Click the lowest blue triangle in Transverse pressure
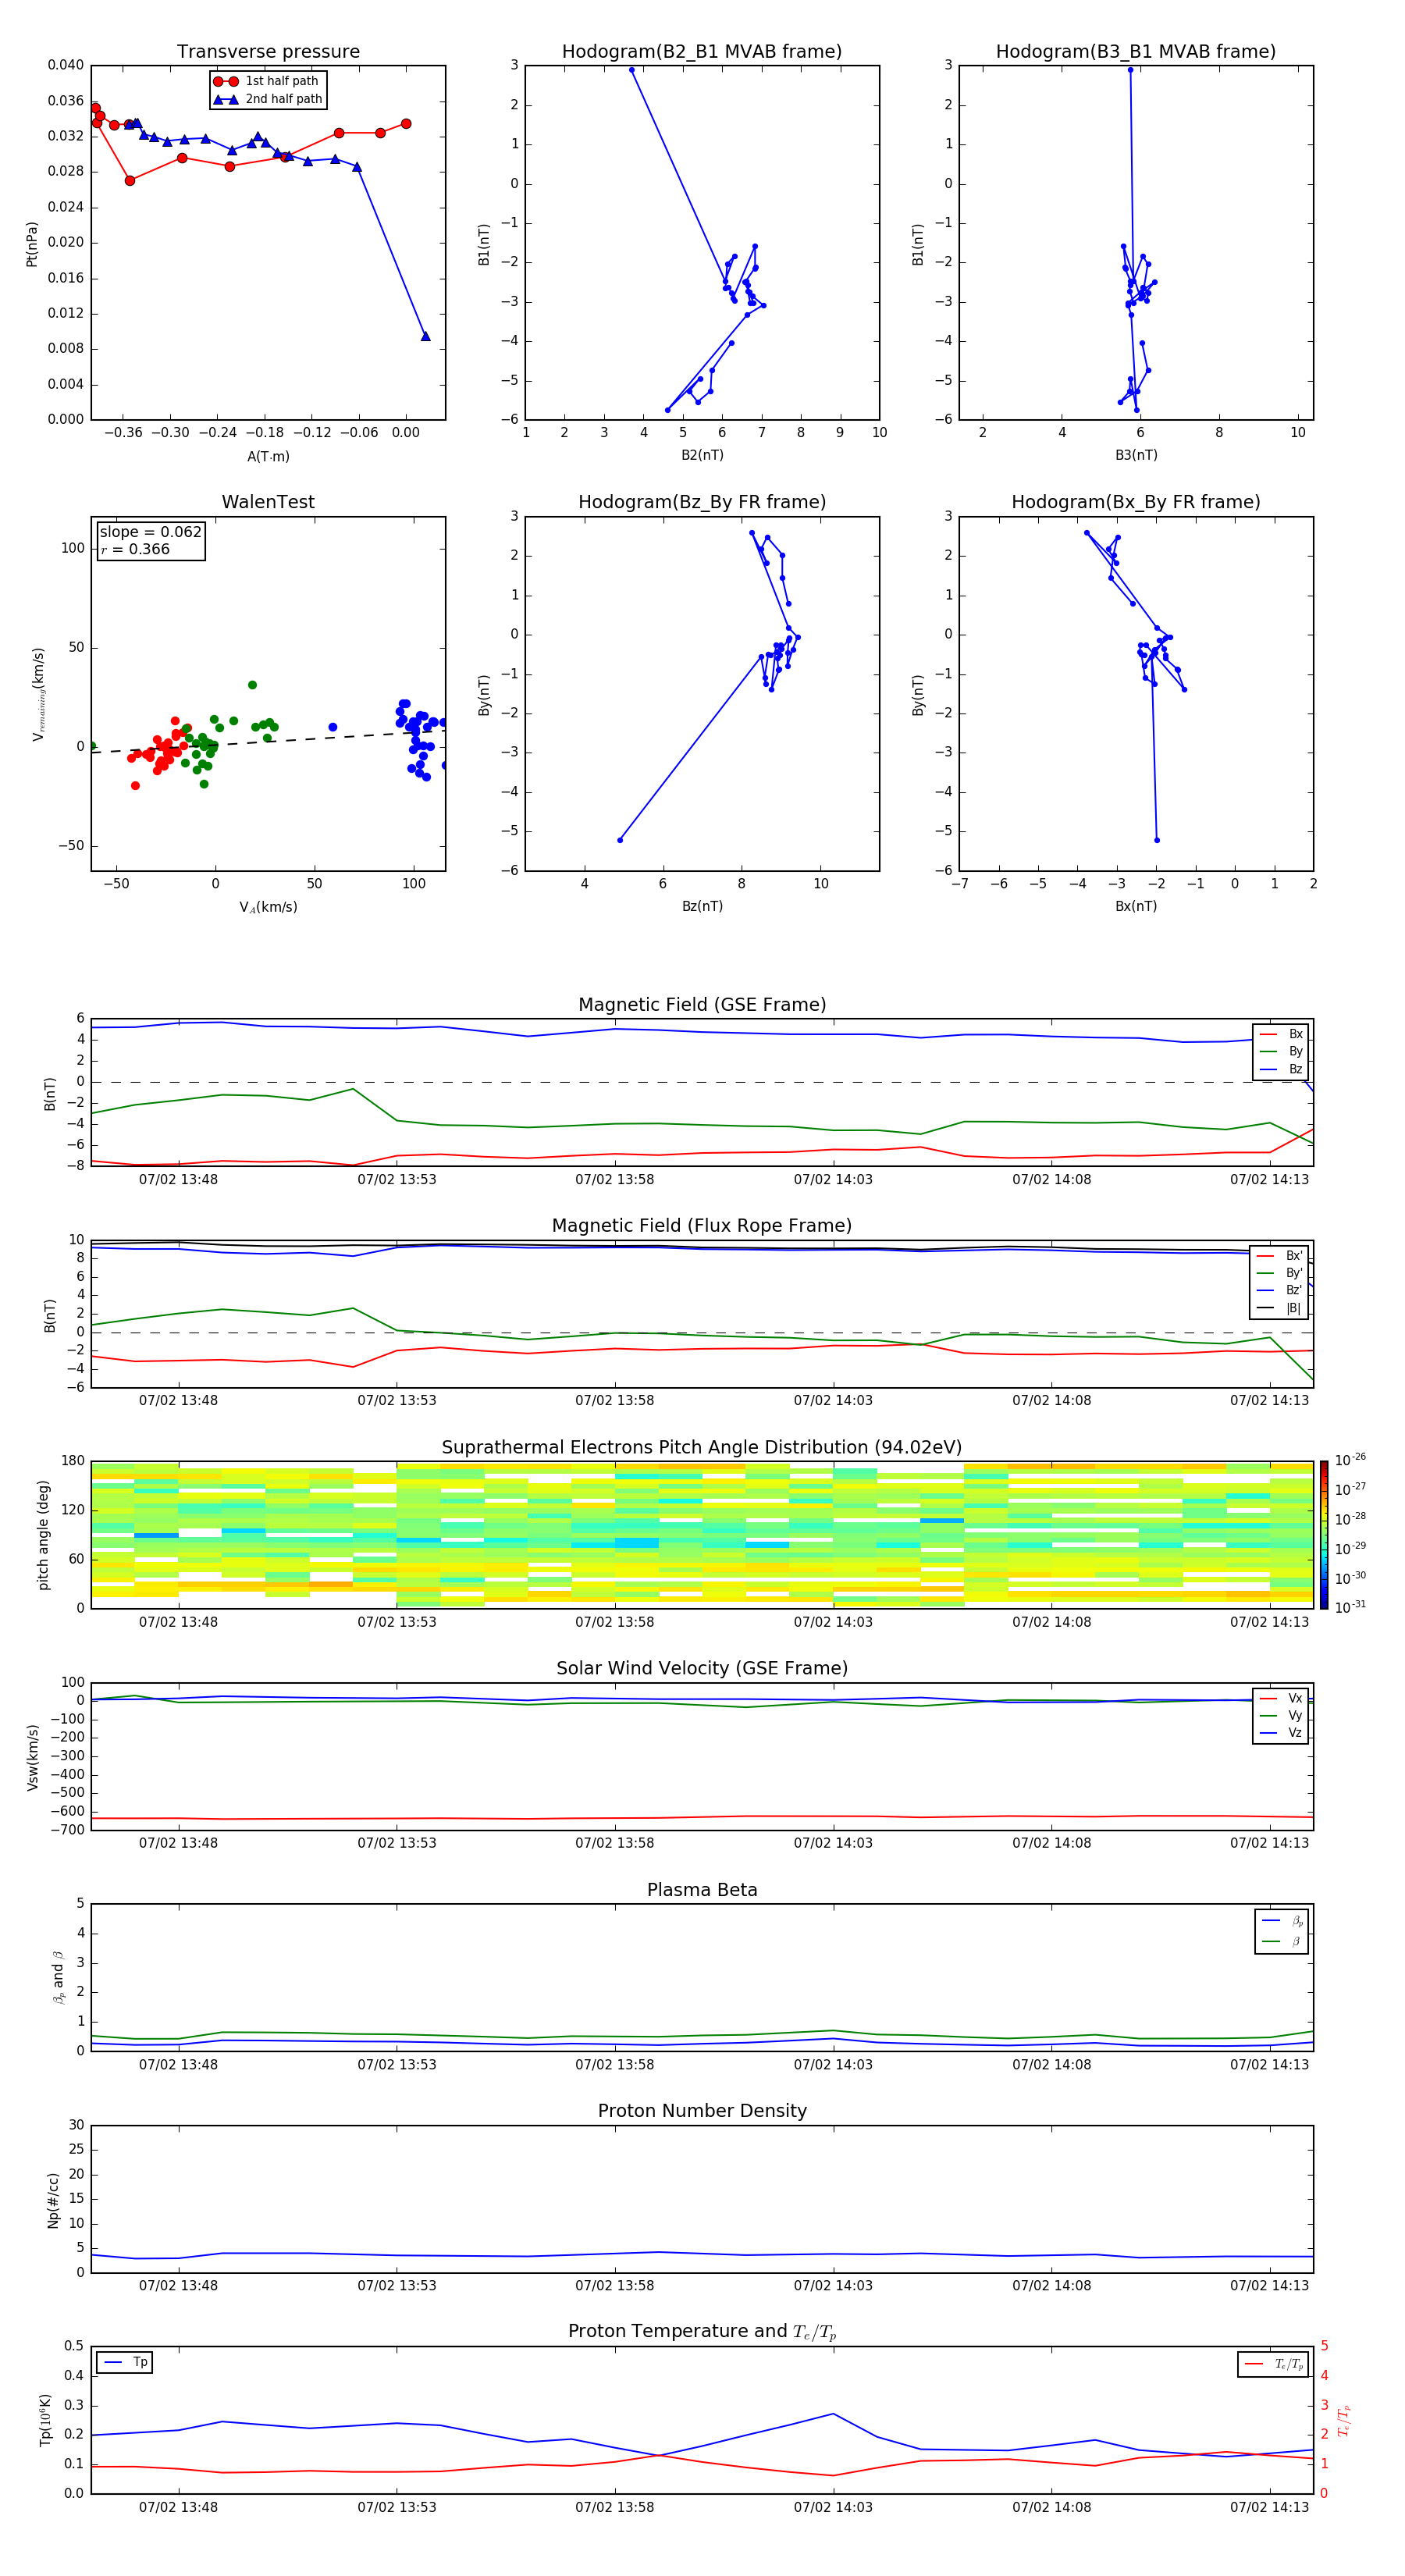This screenshot has height=2576, width=1405. (425, 336)
